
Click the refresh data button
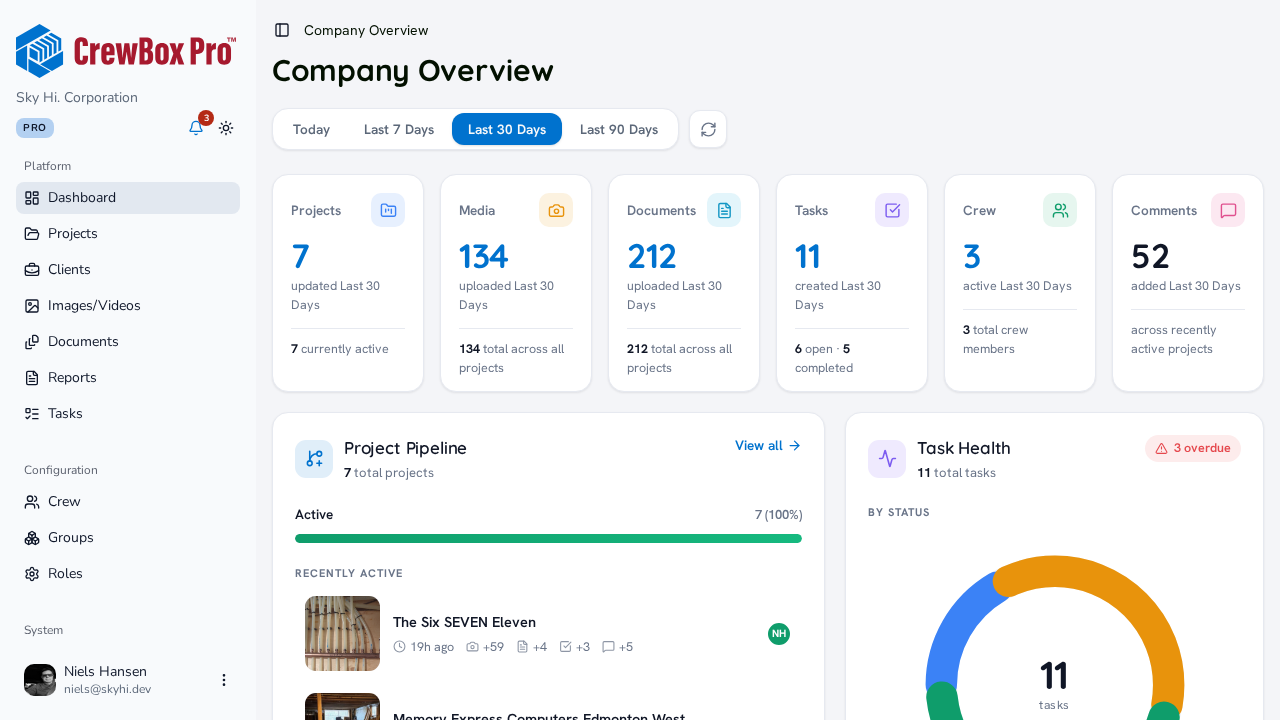click(708, 129)
